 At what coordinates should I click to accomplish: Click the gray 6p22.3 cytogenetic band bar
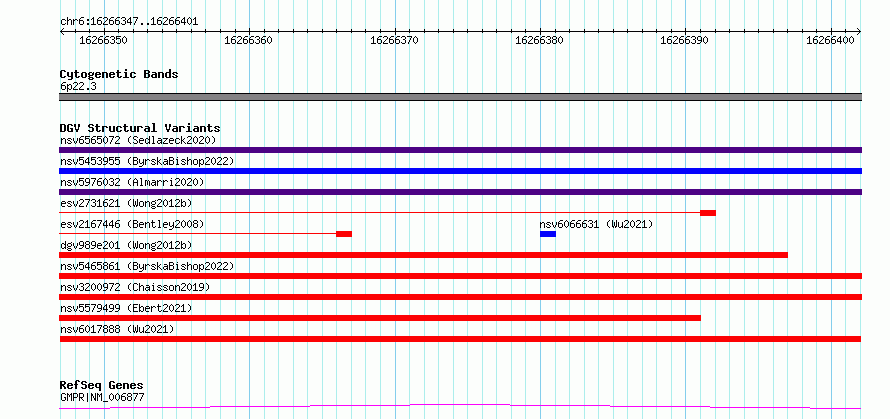(460, 97)
